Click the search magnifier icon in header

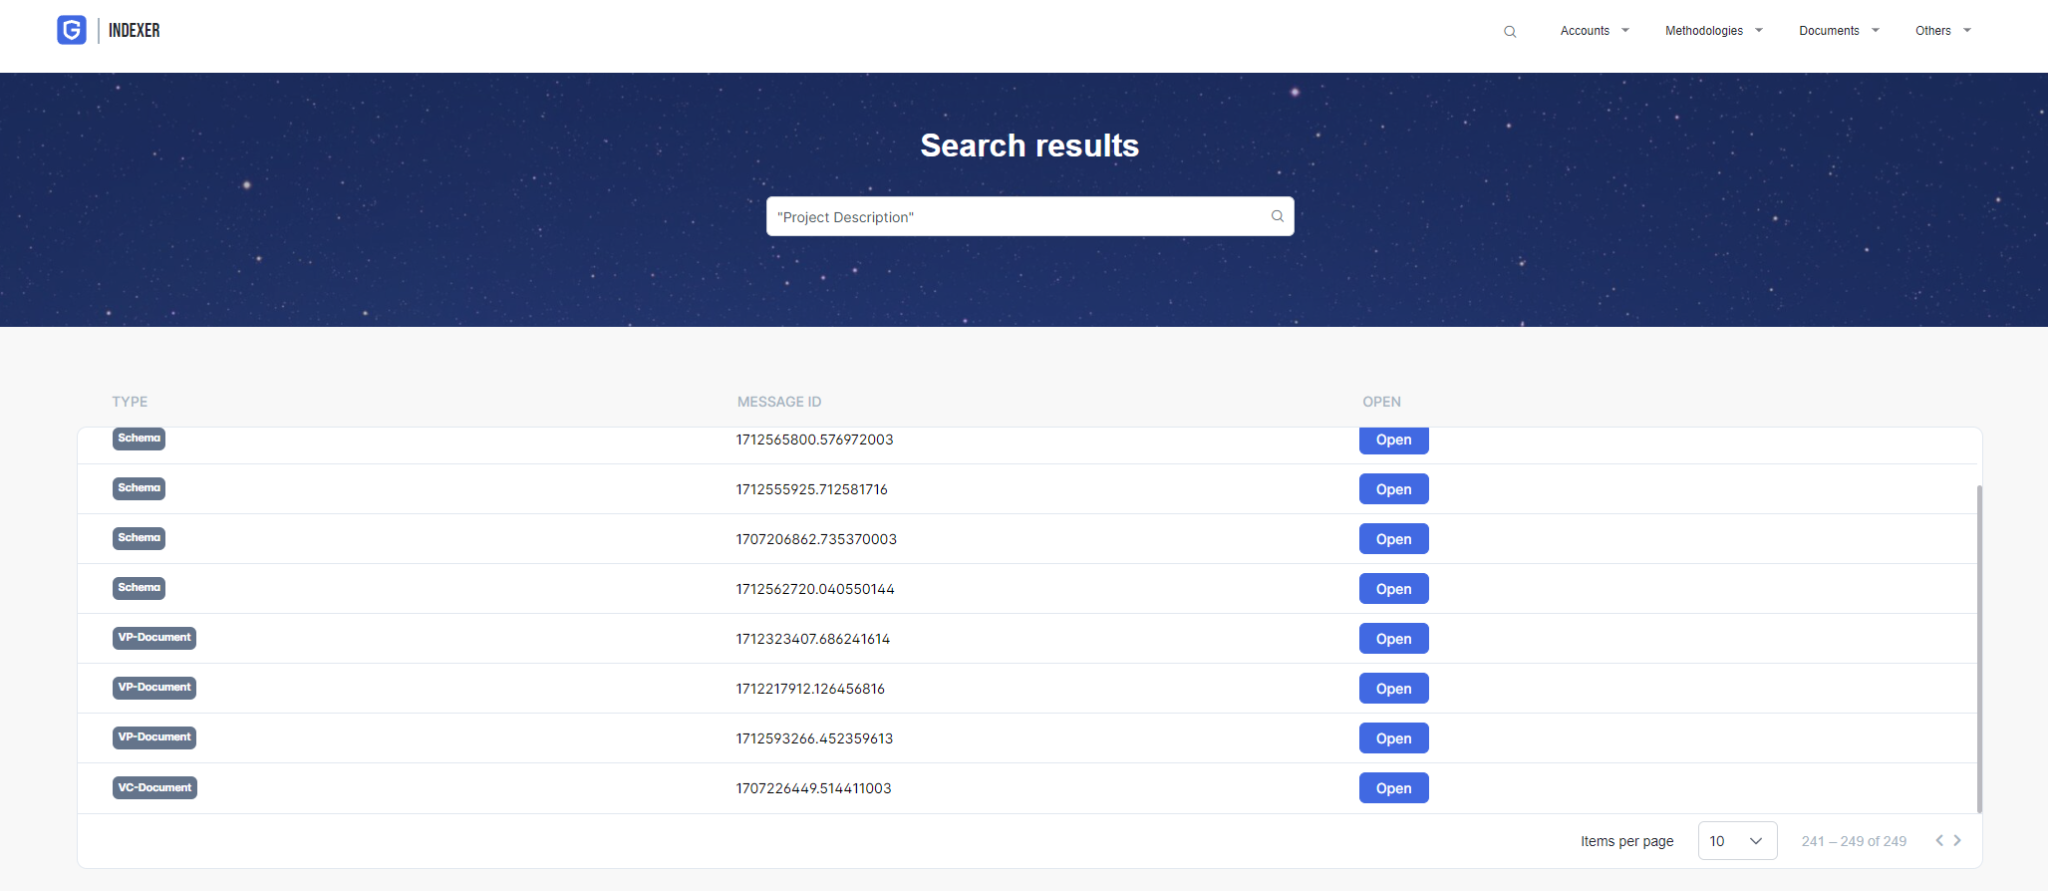coord(1510,31)
